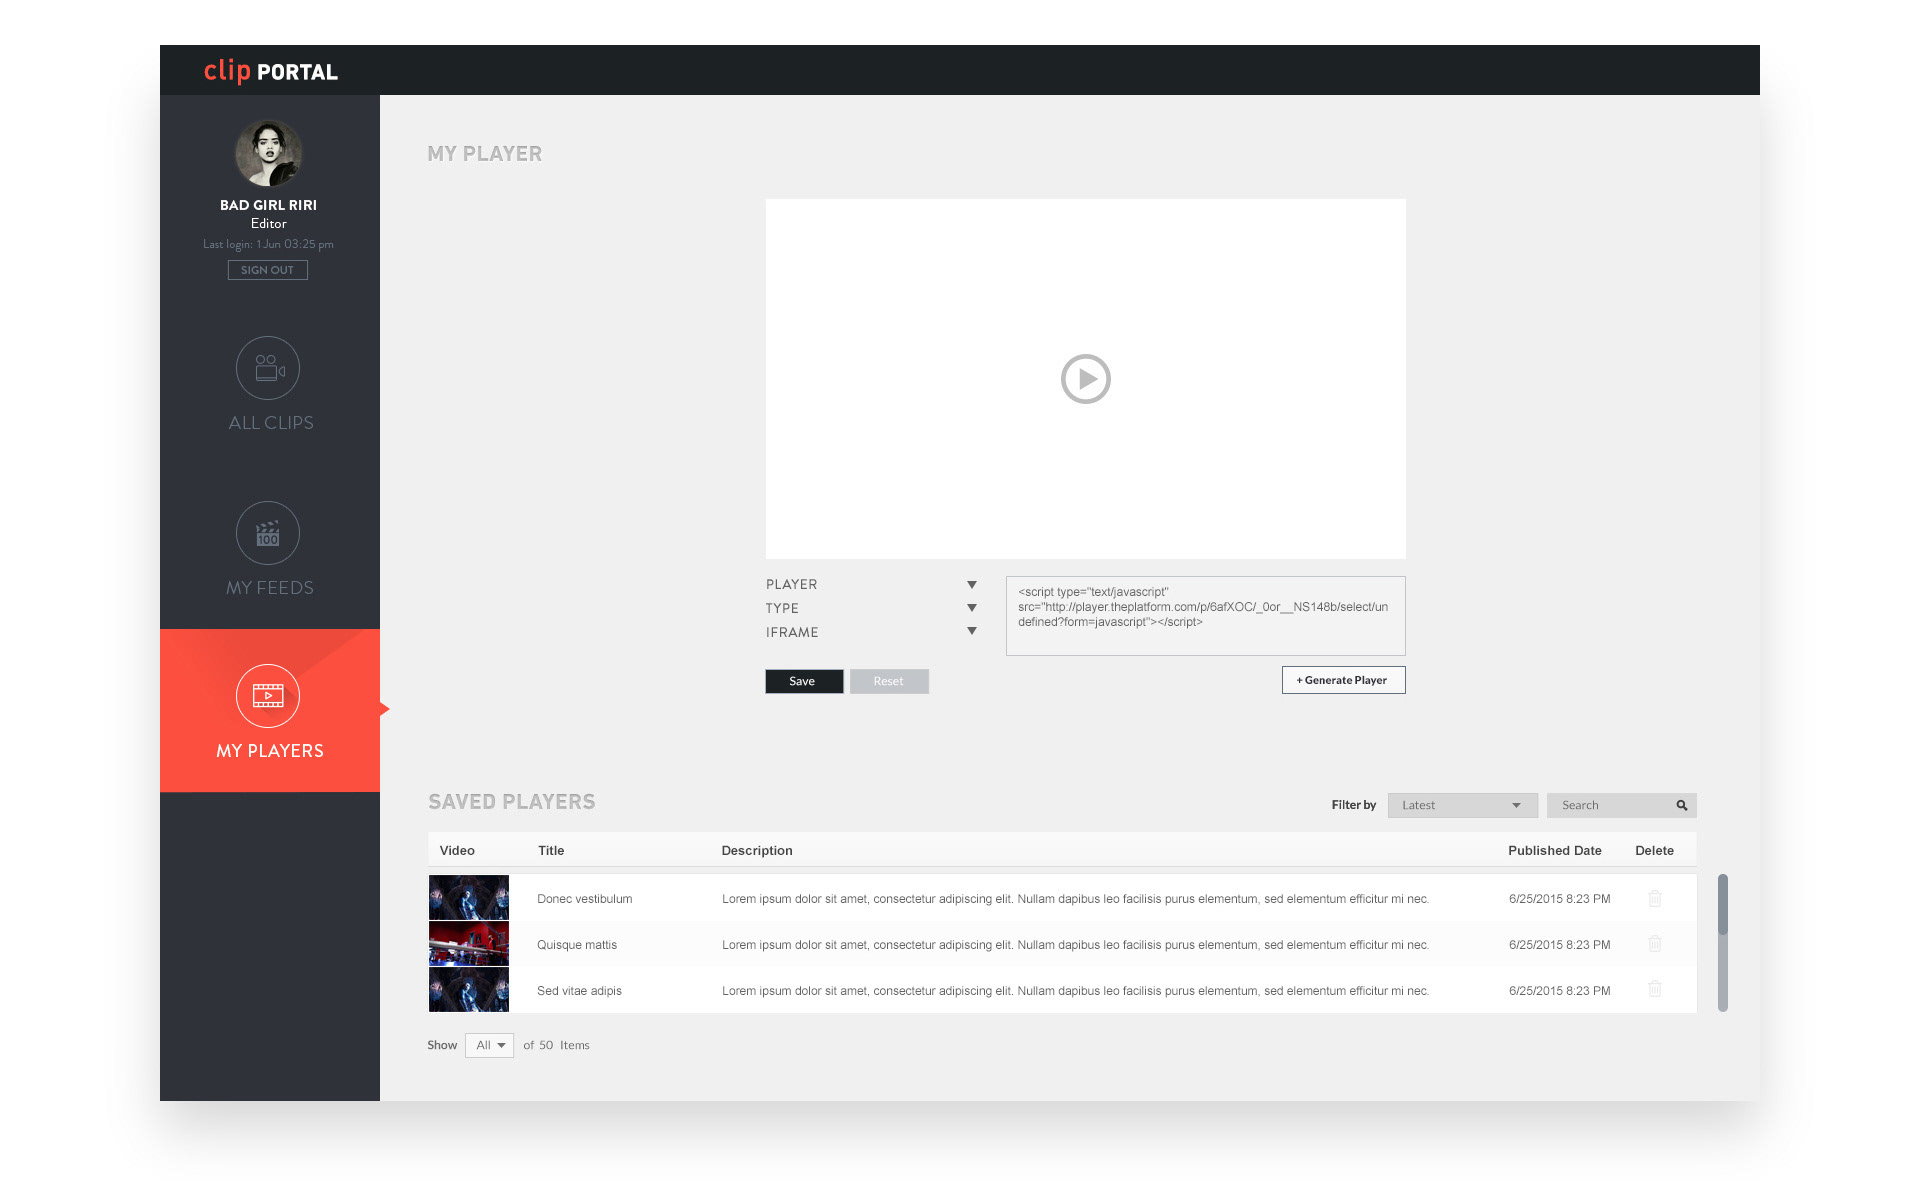Screen dimensions: 1920x1180
Task: Click the My Players film icon
Action: click(x=268, y=695)
